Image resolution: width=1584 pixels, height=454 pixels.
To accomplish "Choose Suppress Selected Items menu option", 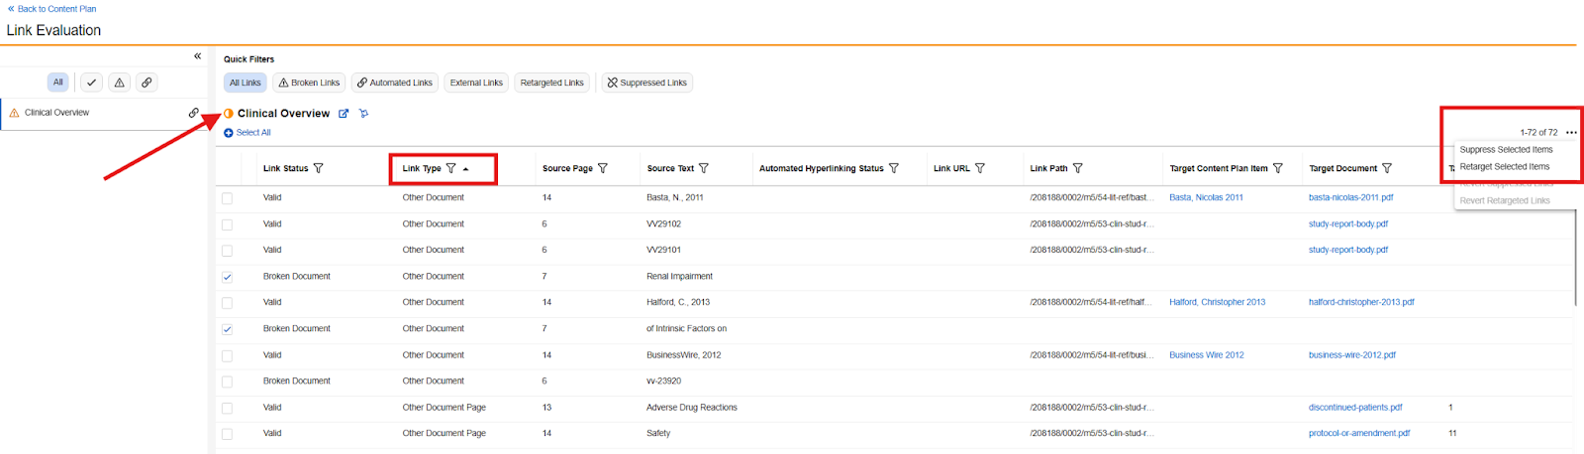I will click(1506, 150).
